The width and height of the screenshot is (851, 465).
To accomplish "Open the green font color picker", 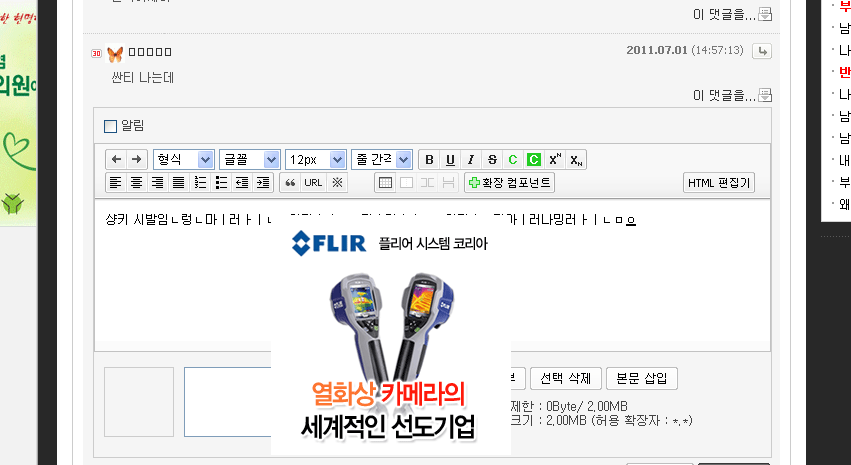I will click(513, 160).
